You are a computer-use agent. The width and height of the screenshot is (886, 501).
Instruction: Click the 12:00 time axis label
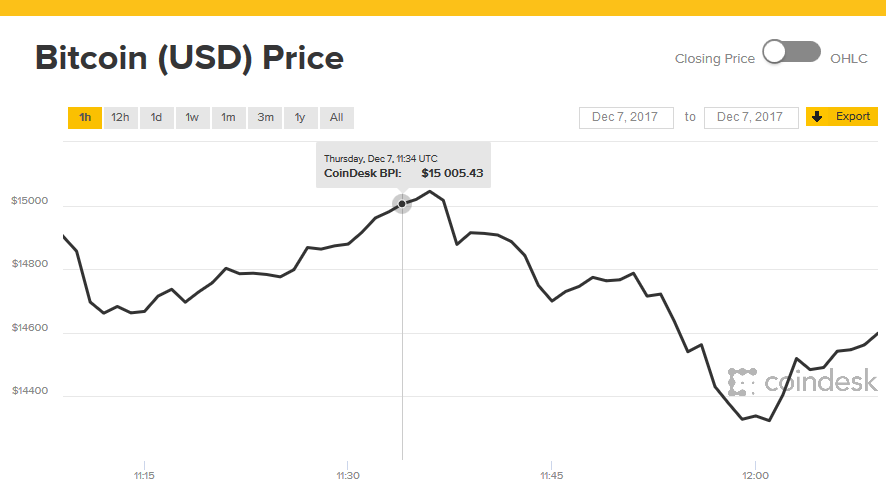[x=755, y=476]
